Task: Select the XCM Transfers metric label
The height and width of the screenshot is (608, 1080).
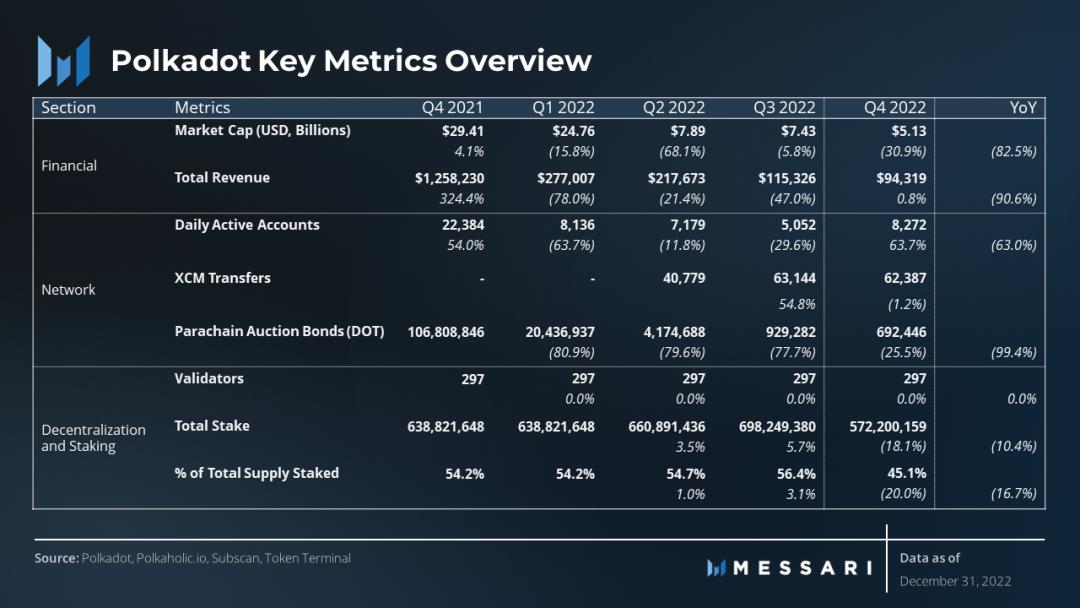Action: point(222,278)
